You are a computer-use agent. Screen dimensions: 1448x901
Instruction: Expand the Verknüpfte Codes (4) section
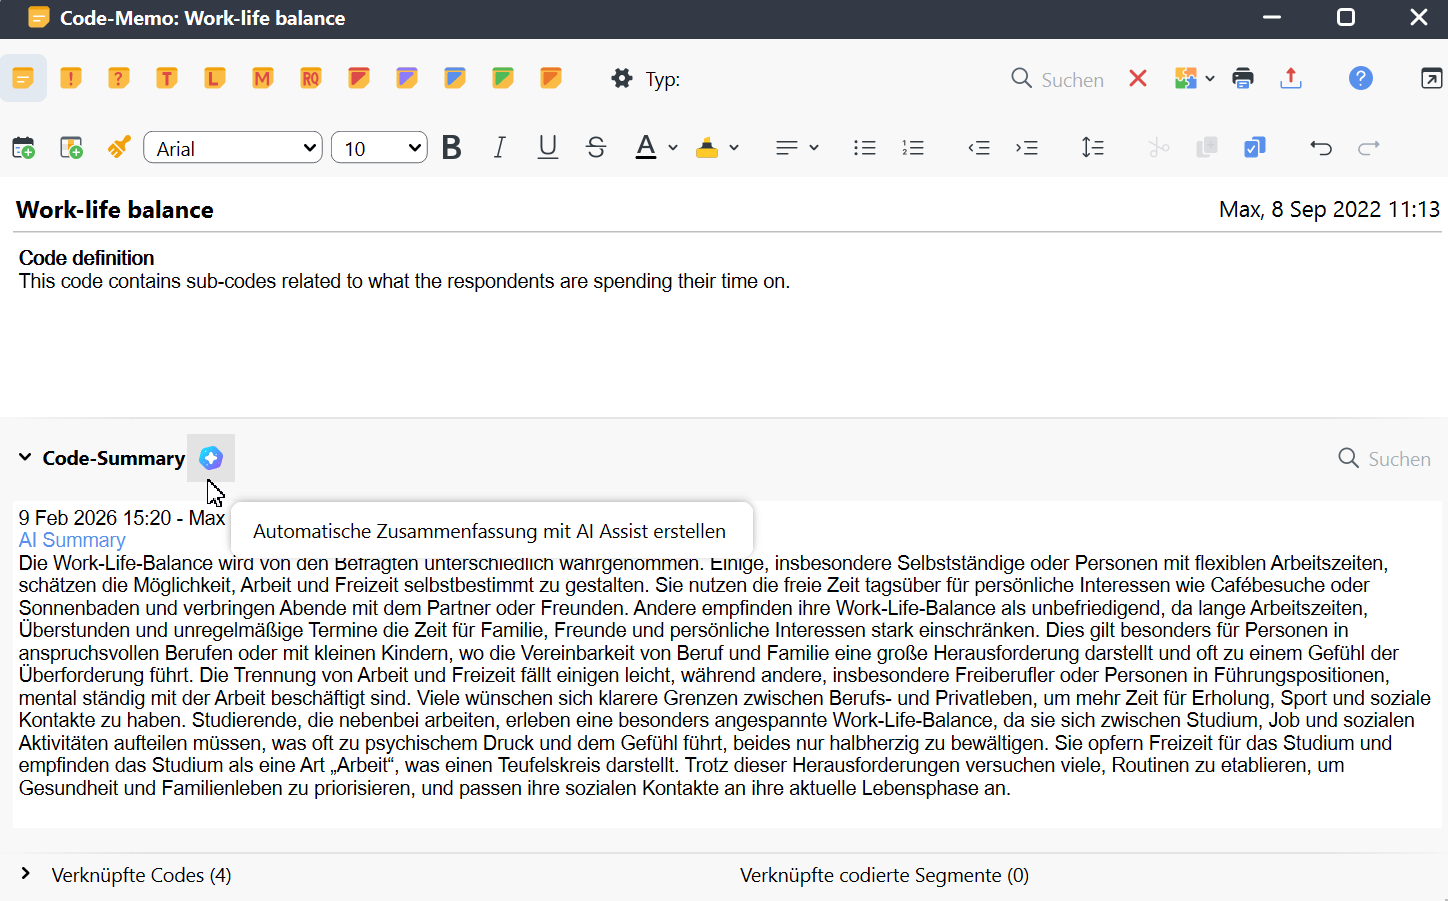(x=141, y=875)
